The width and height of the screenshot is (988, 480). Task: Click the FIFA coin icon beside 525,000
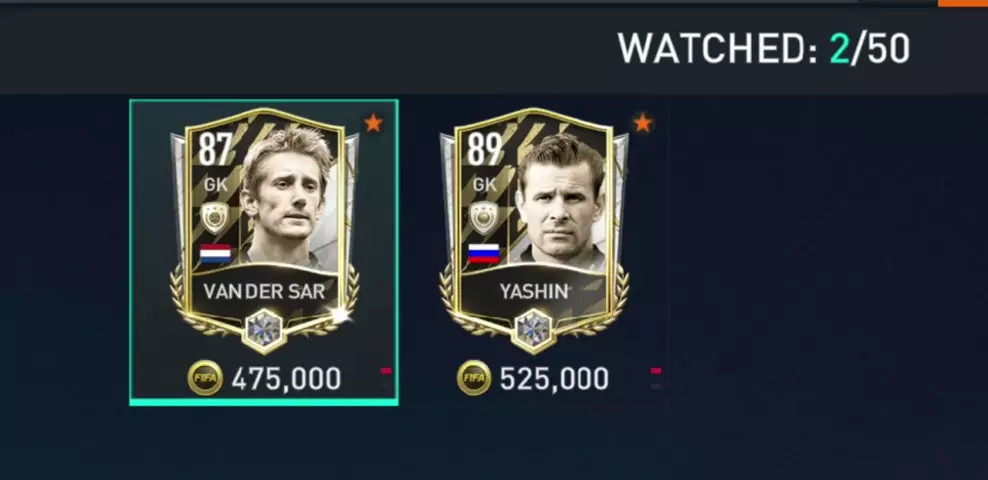474,378
